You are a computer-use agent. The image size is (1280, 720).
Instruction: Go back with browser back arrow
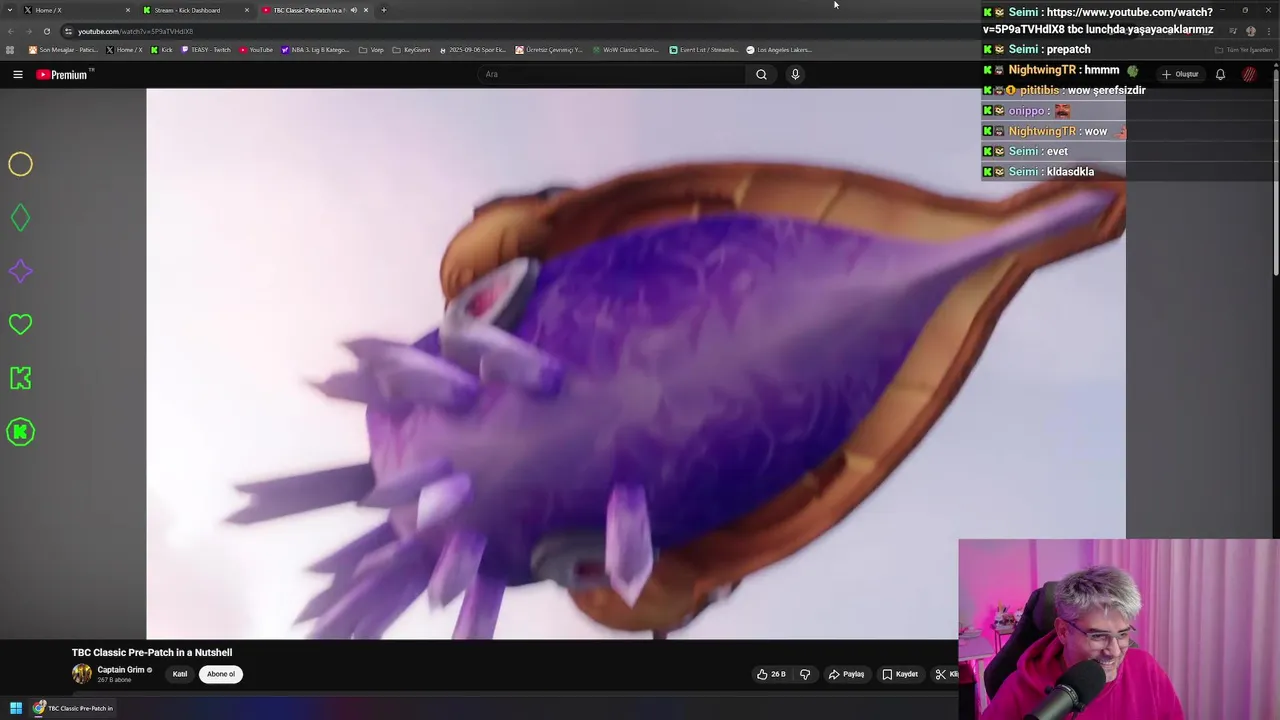point(10,31)
